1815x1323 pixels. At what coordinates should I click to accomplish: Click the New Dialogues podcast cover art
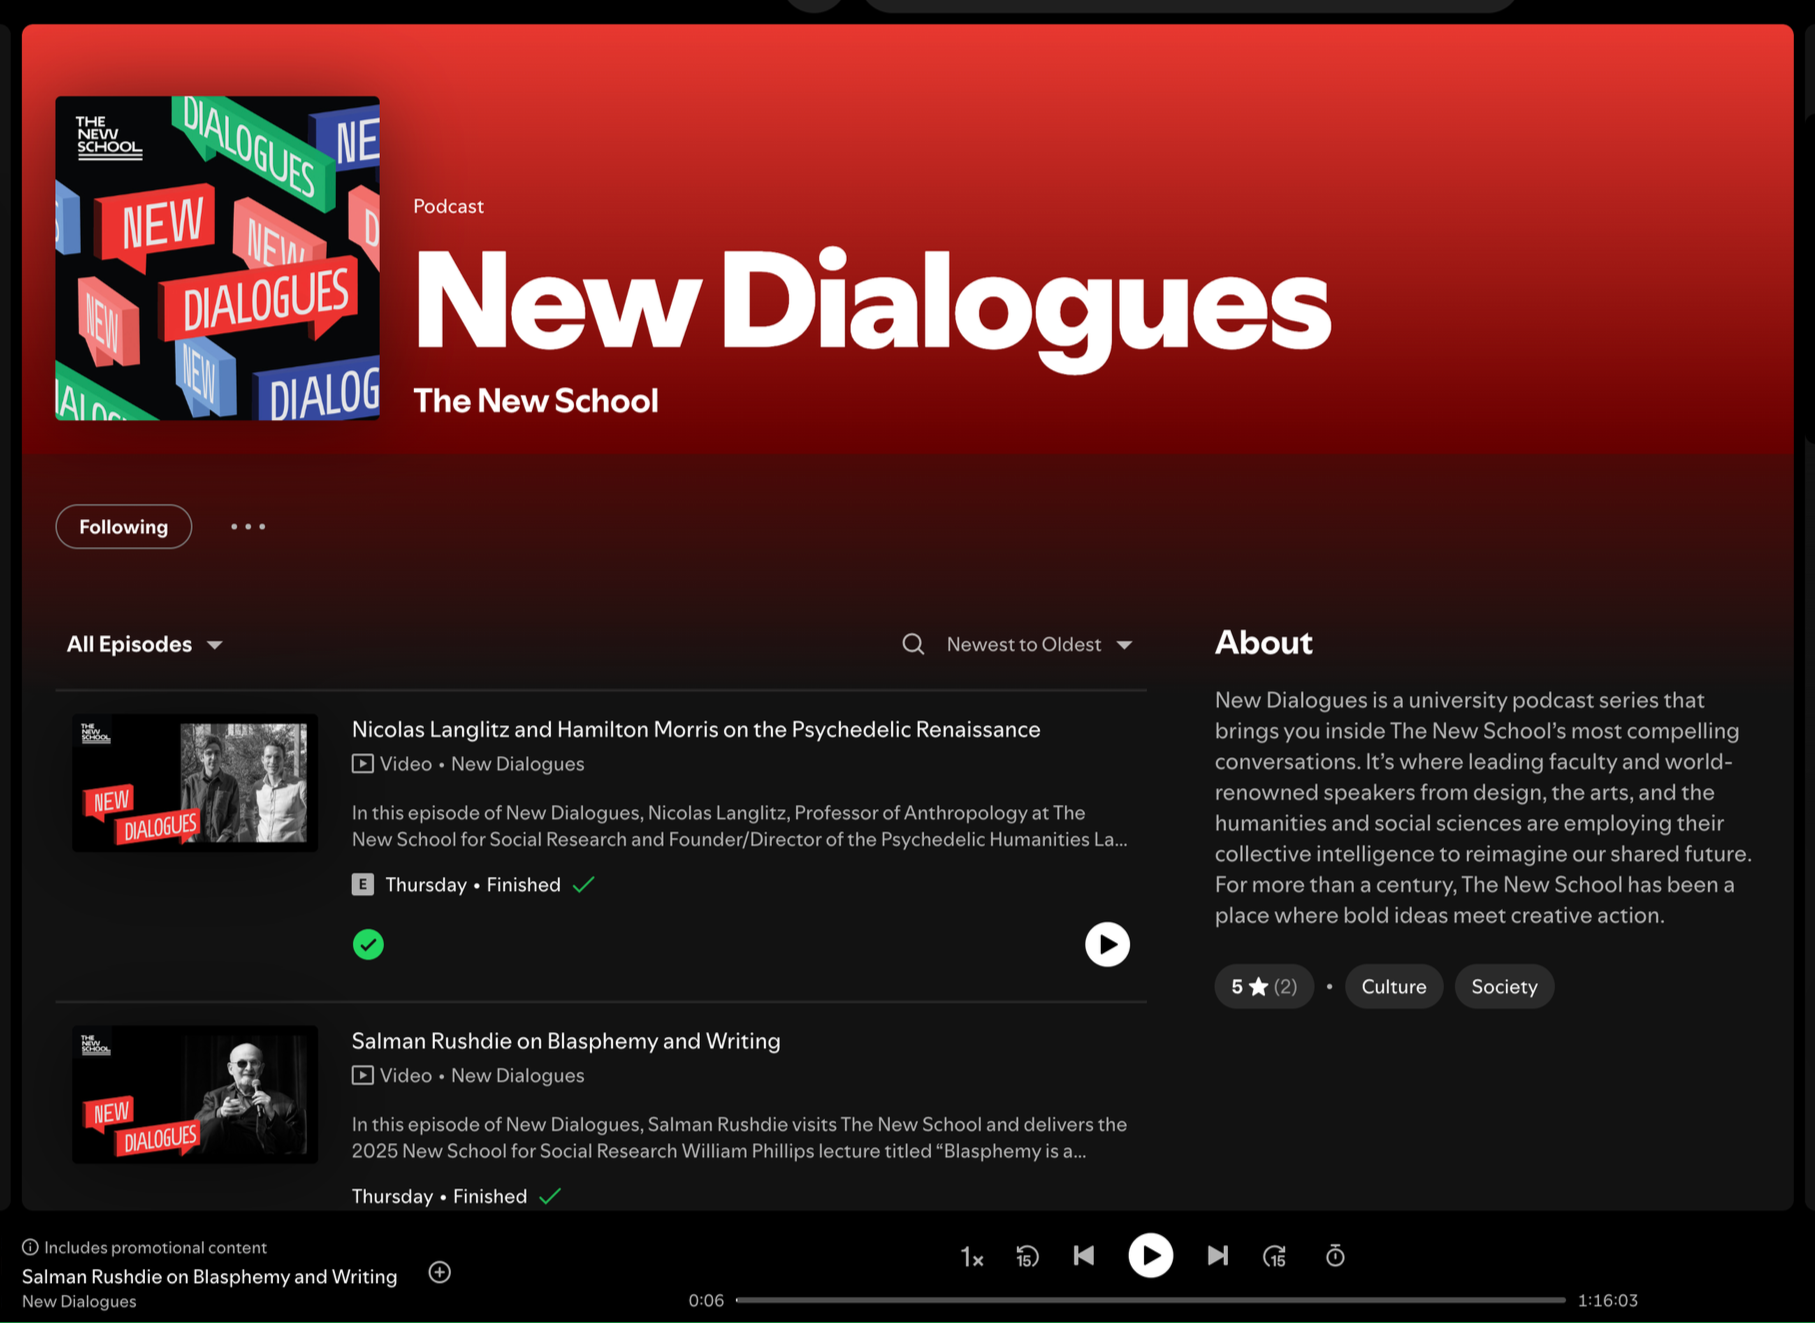[x=217, y=258]
